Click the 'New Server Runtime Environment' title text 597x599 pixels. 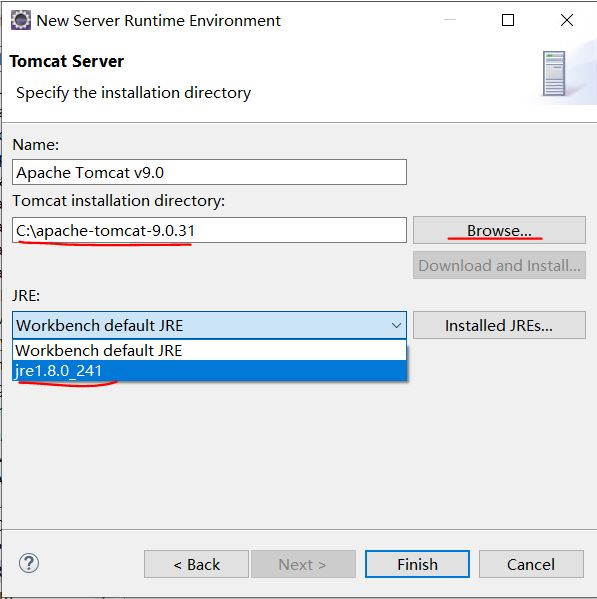(x=159, y=21)
